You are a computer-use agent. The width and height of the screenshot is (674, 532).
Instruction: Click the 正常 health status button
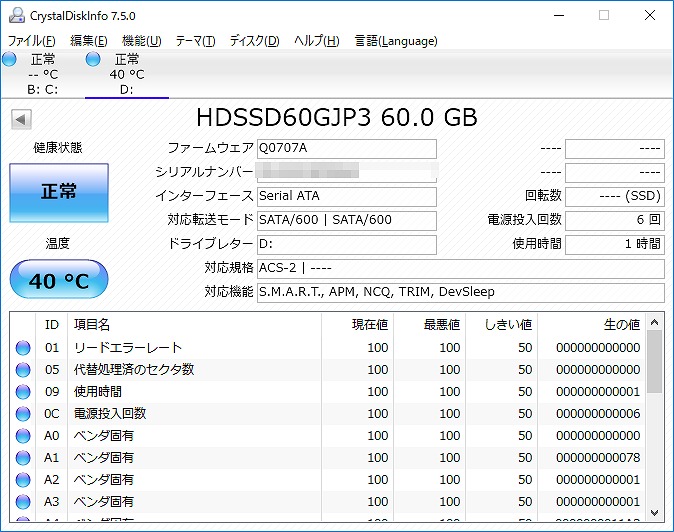tap(59, 192)
